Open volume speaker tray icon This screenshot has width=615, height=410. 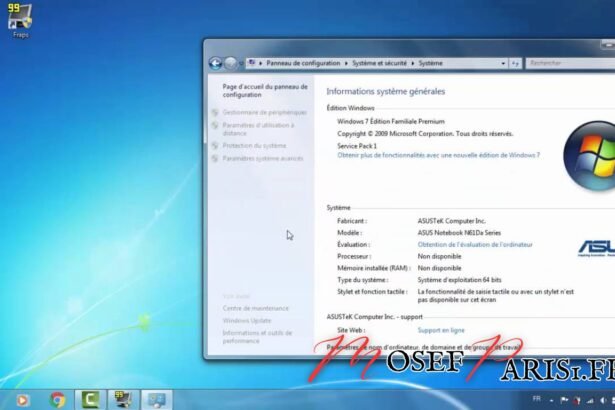click(603, 400)
